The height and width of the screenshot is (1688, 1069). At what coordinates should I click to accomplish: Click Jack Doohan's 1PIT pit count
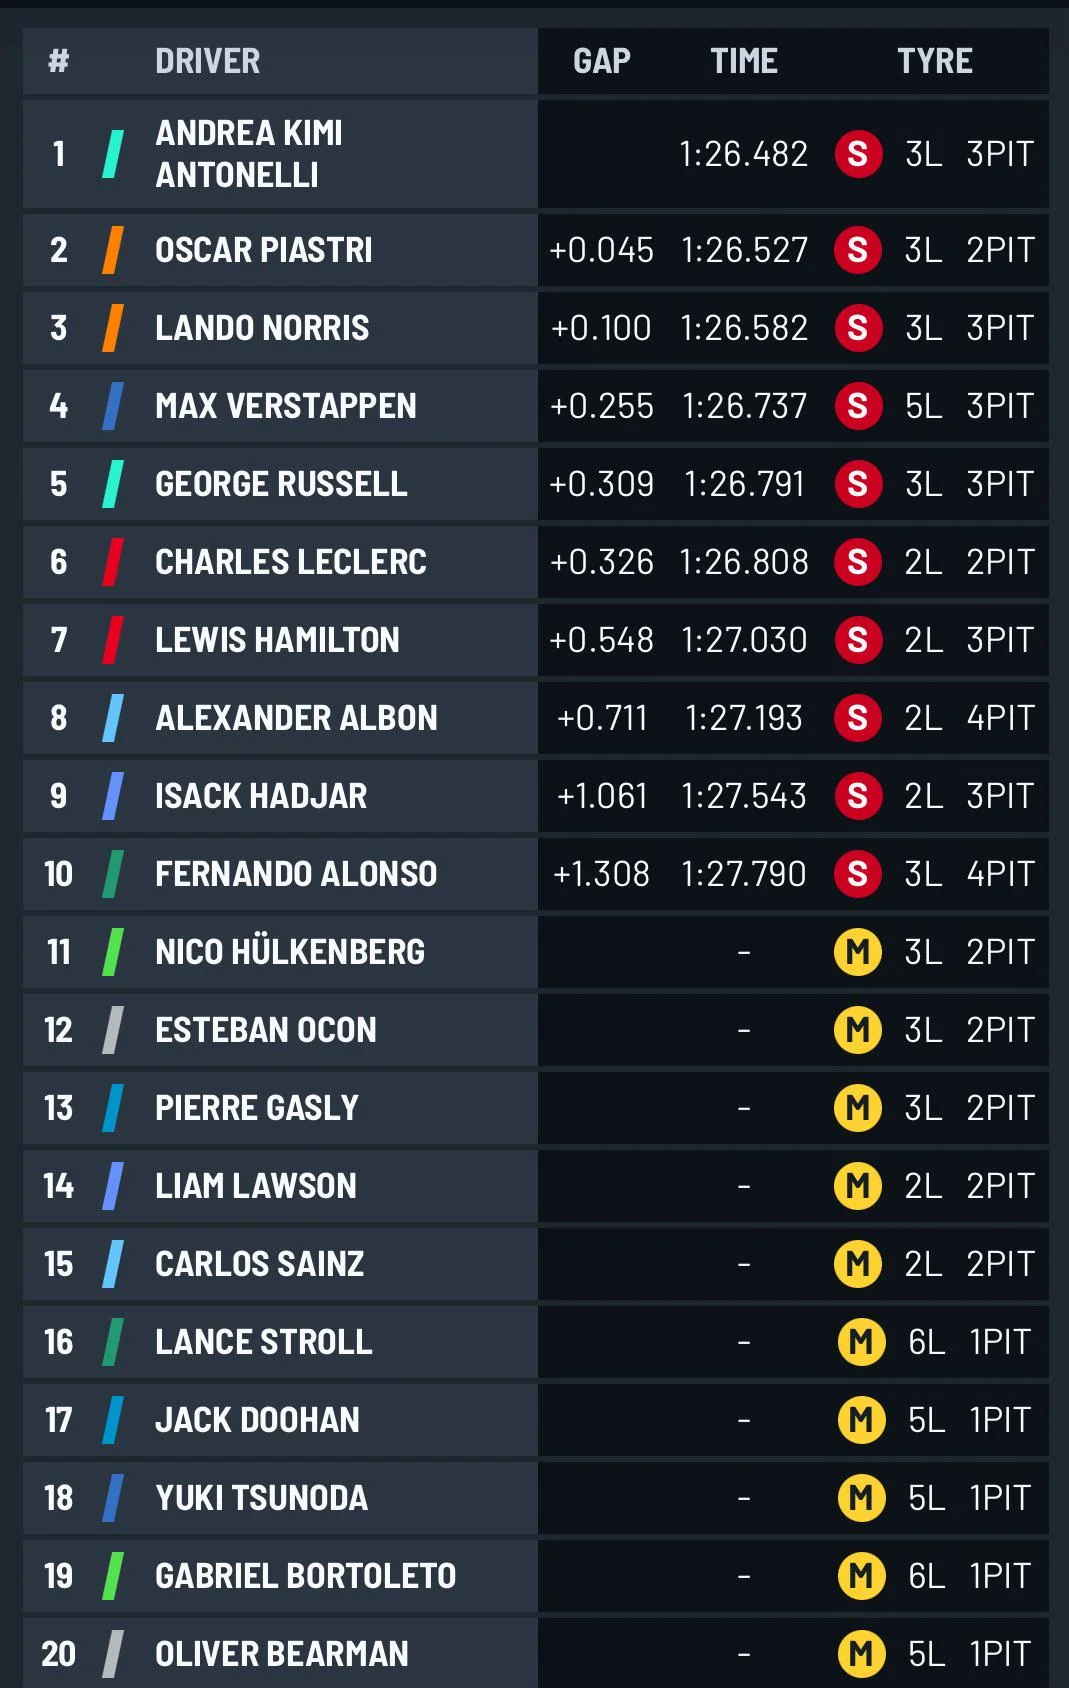[x=999, y=1420]
